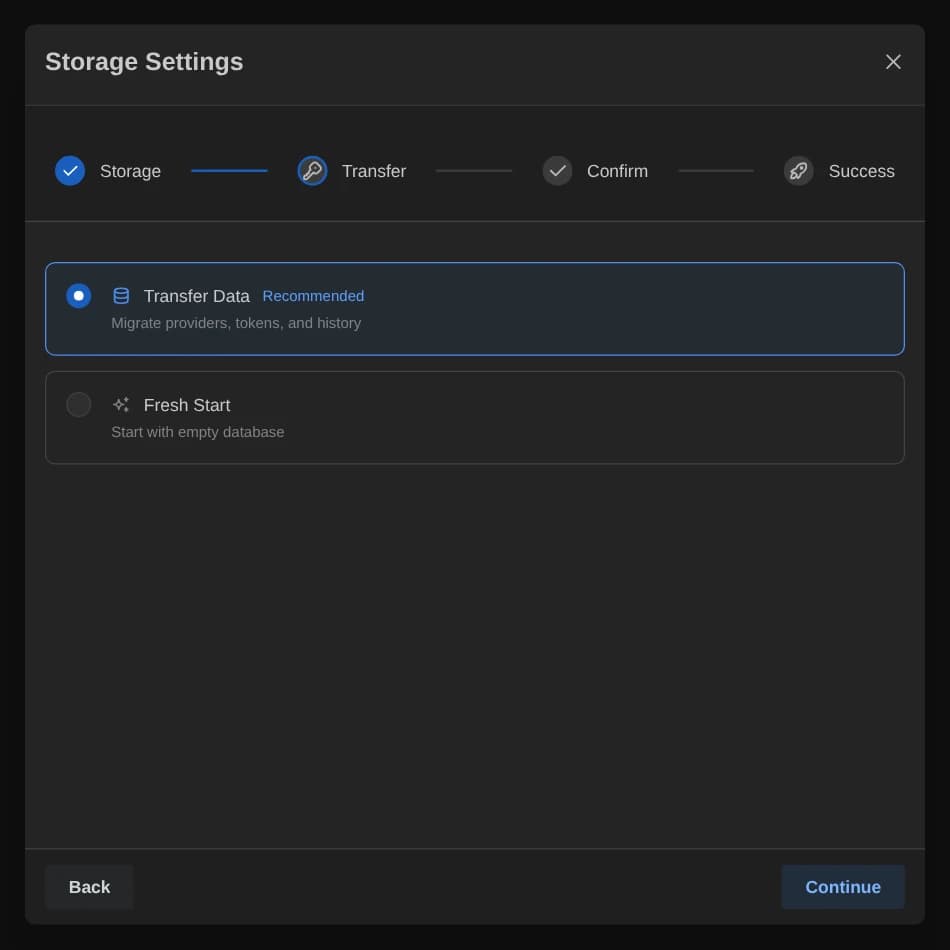
Task: Click 'Migrate providers, tokens, and history' description
Action: pyautogui.click(x=236, y=323)
